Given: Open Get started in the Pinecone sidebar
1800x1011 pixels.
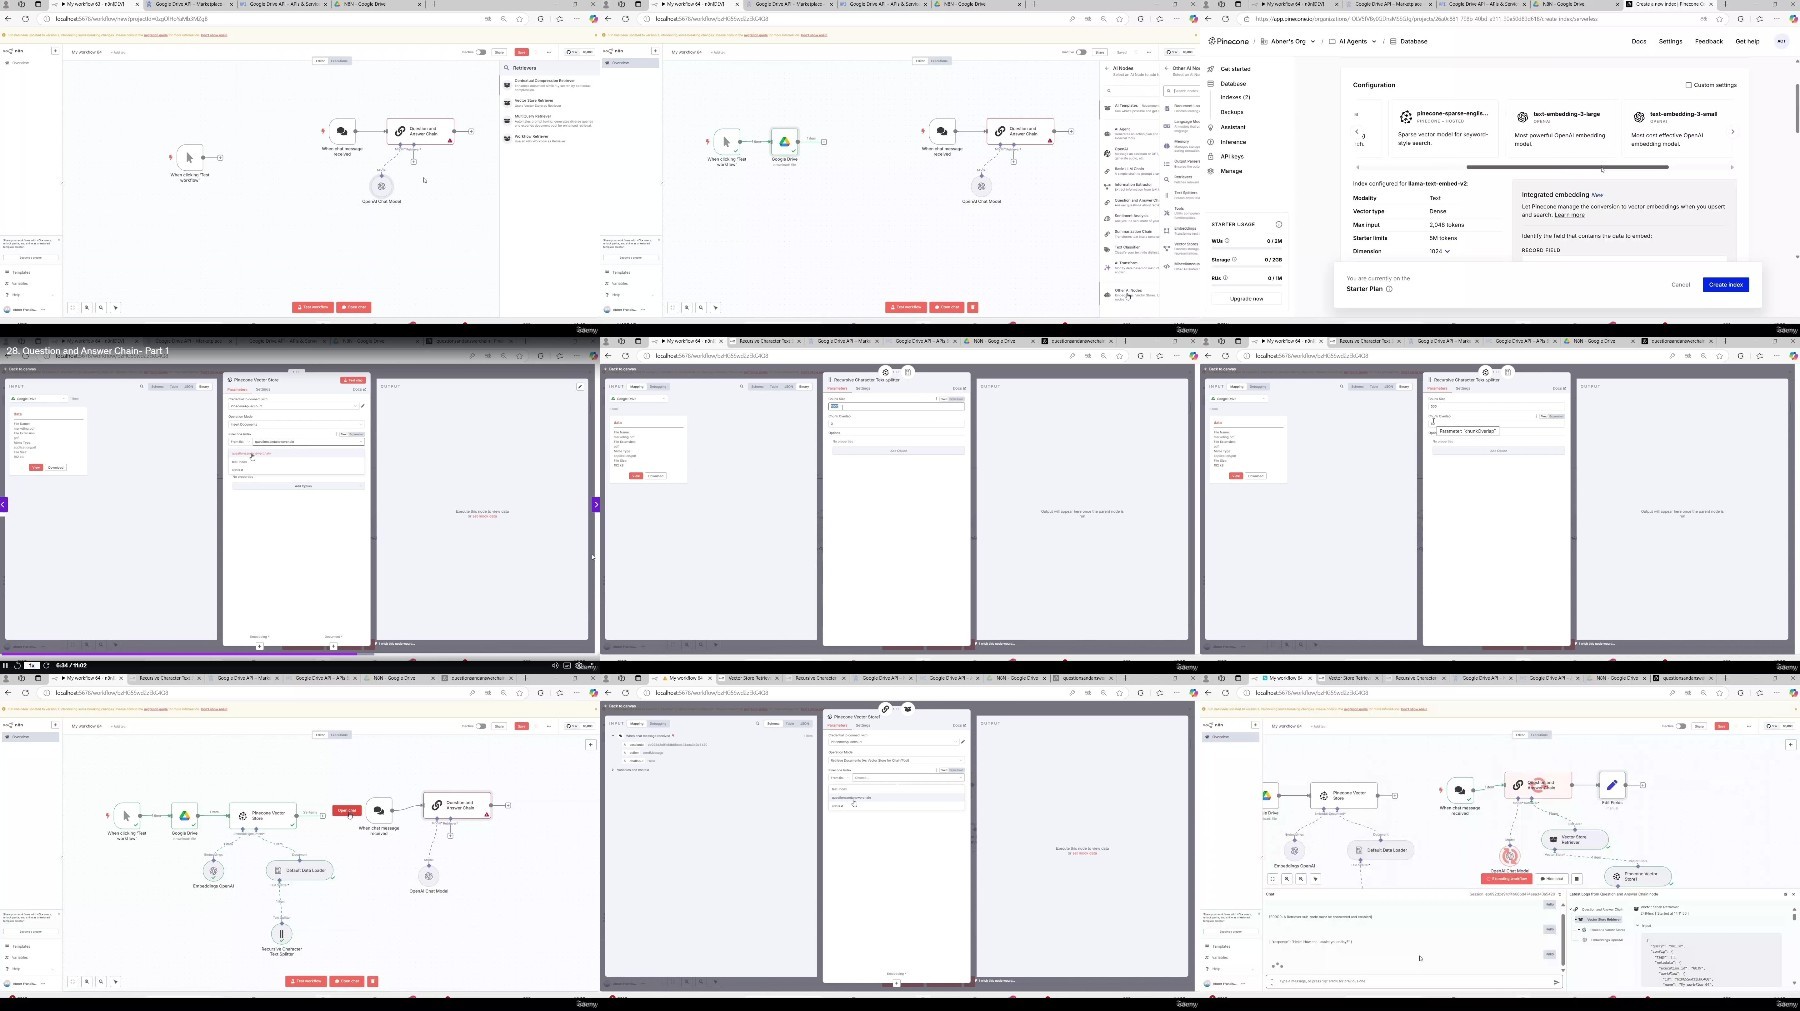Looking at the screenshot, I should [x=1234, y=69].
